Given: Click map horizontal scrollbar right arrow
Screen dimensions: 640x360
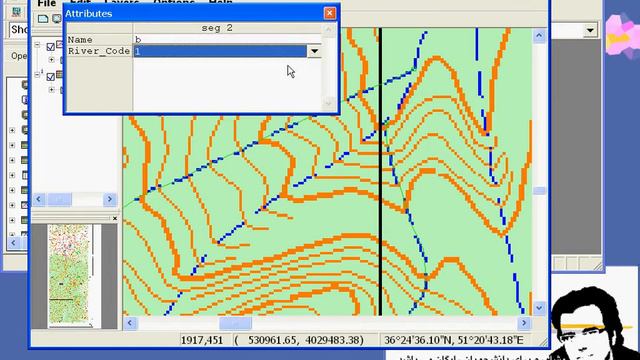Looking at the screenshot, I should (524, 323).
